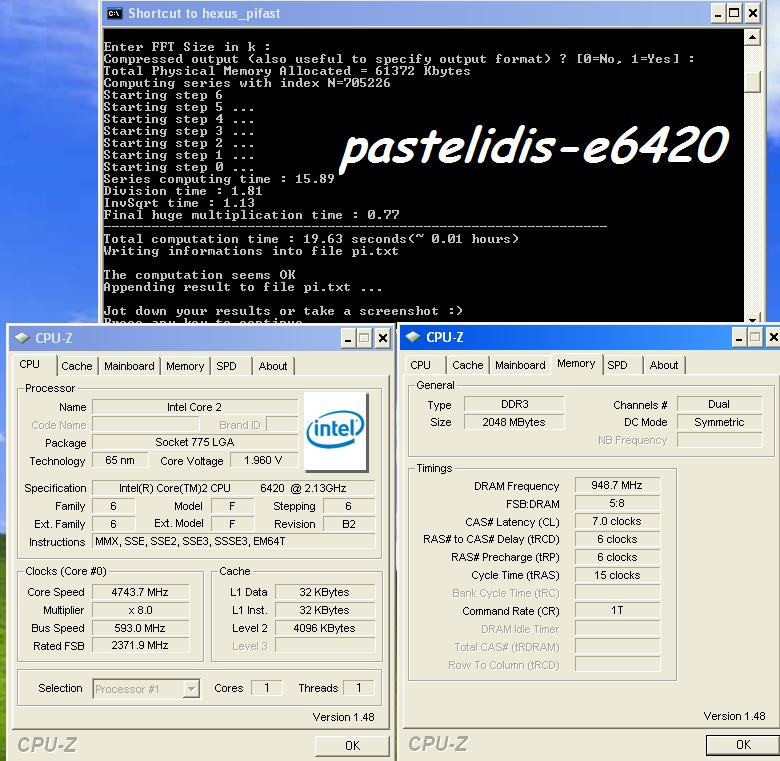Click the CPU-Z icon in left window title

[22, 338]
